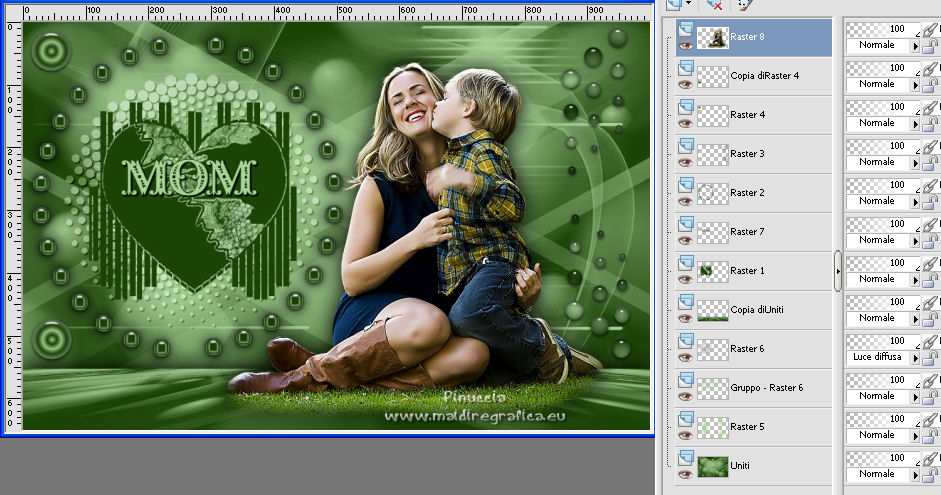Screen dimensions: 941x495
Task: Click the layer type icon of Raster 2
Action: pyautogui.click(x=686, y=185)
